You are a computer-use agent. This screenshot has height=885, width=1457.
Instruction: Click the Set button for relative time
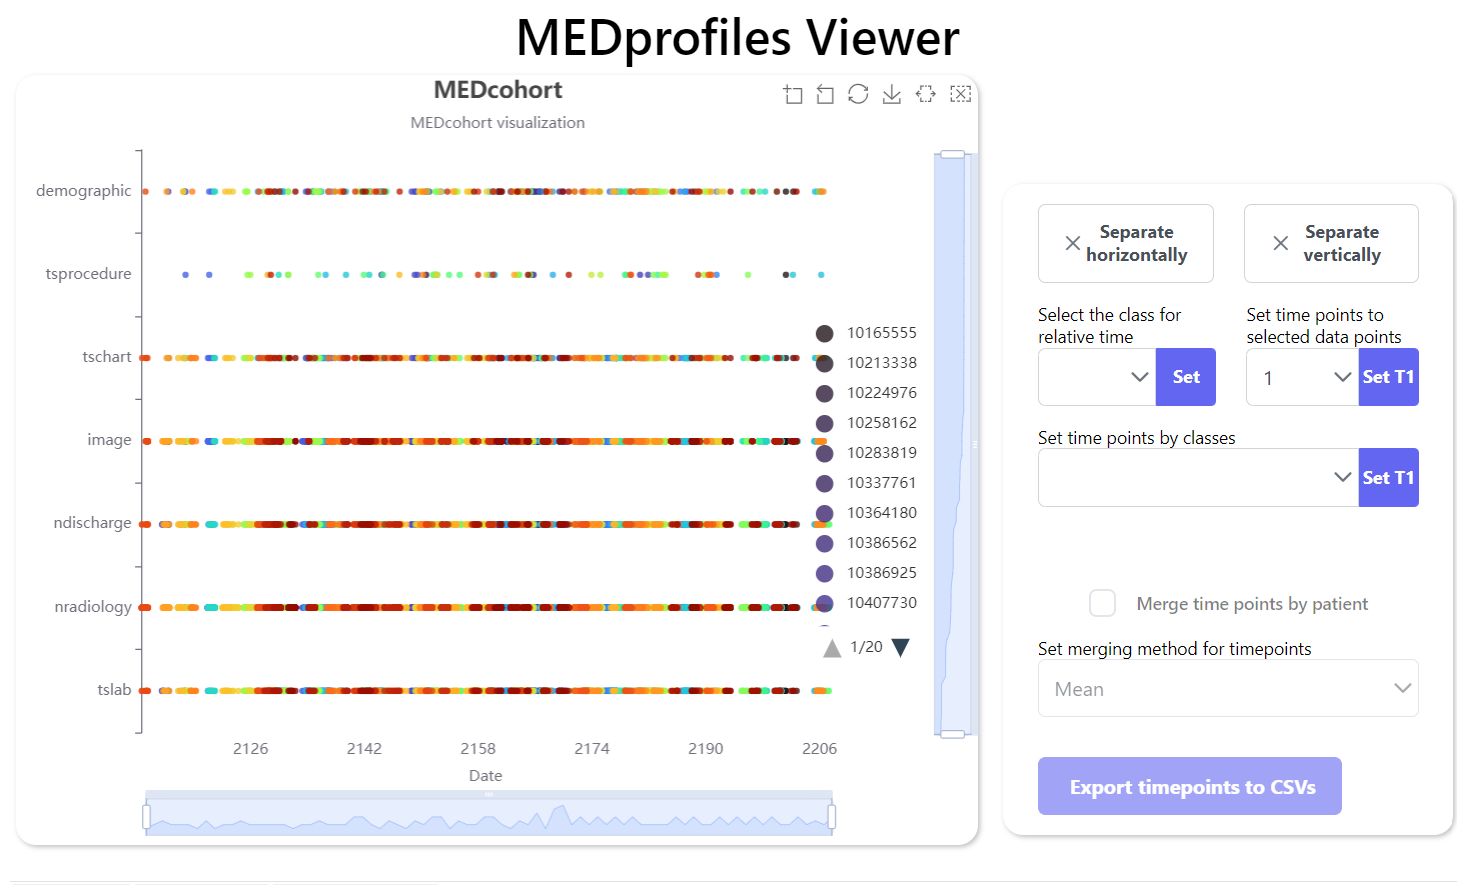click(x=1186, y=377)
